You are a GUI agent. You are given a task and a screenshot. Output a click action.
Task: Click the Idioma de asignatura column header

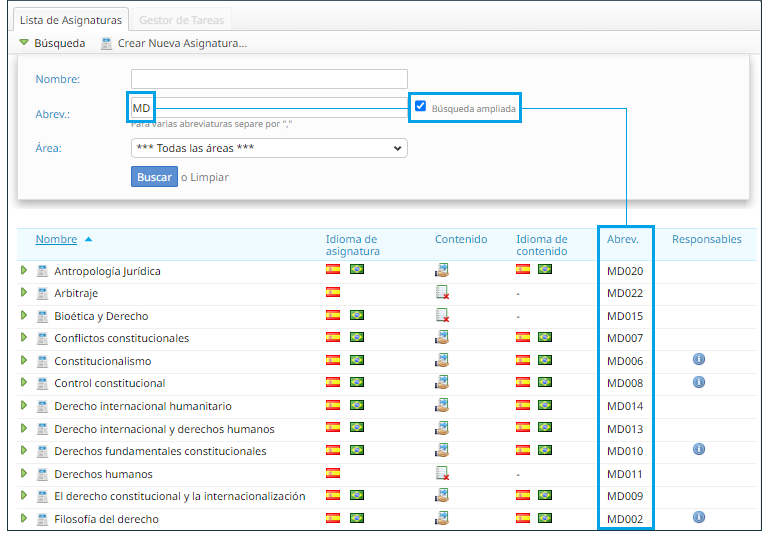pyautogui.click(x=353, y=245)
